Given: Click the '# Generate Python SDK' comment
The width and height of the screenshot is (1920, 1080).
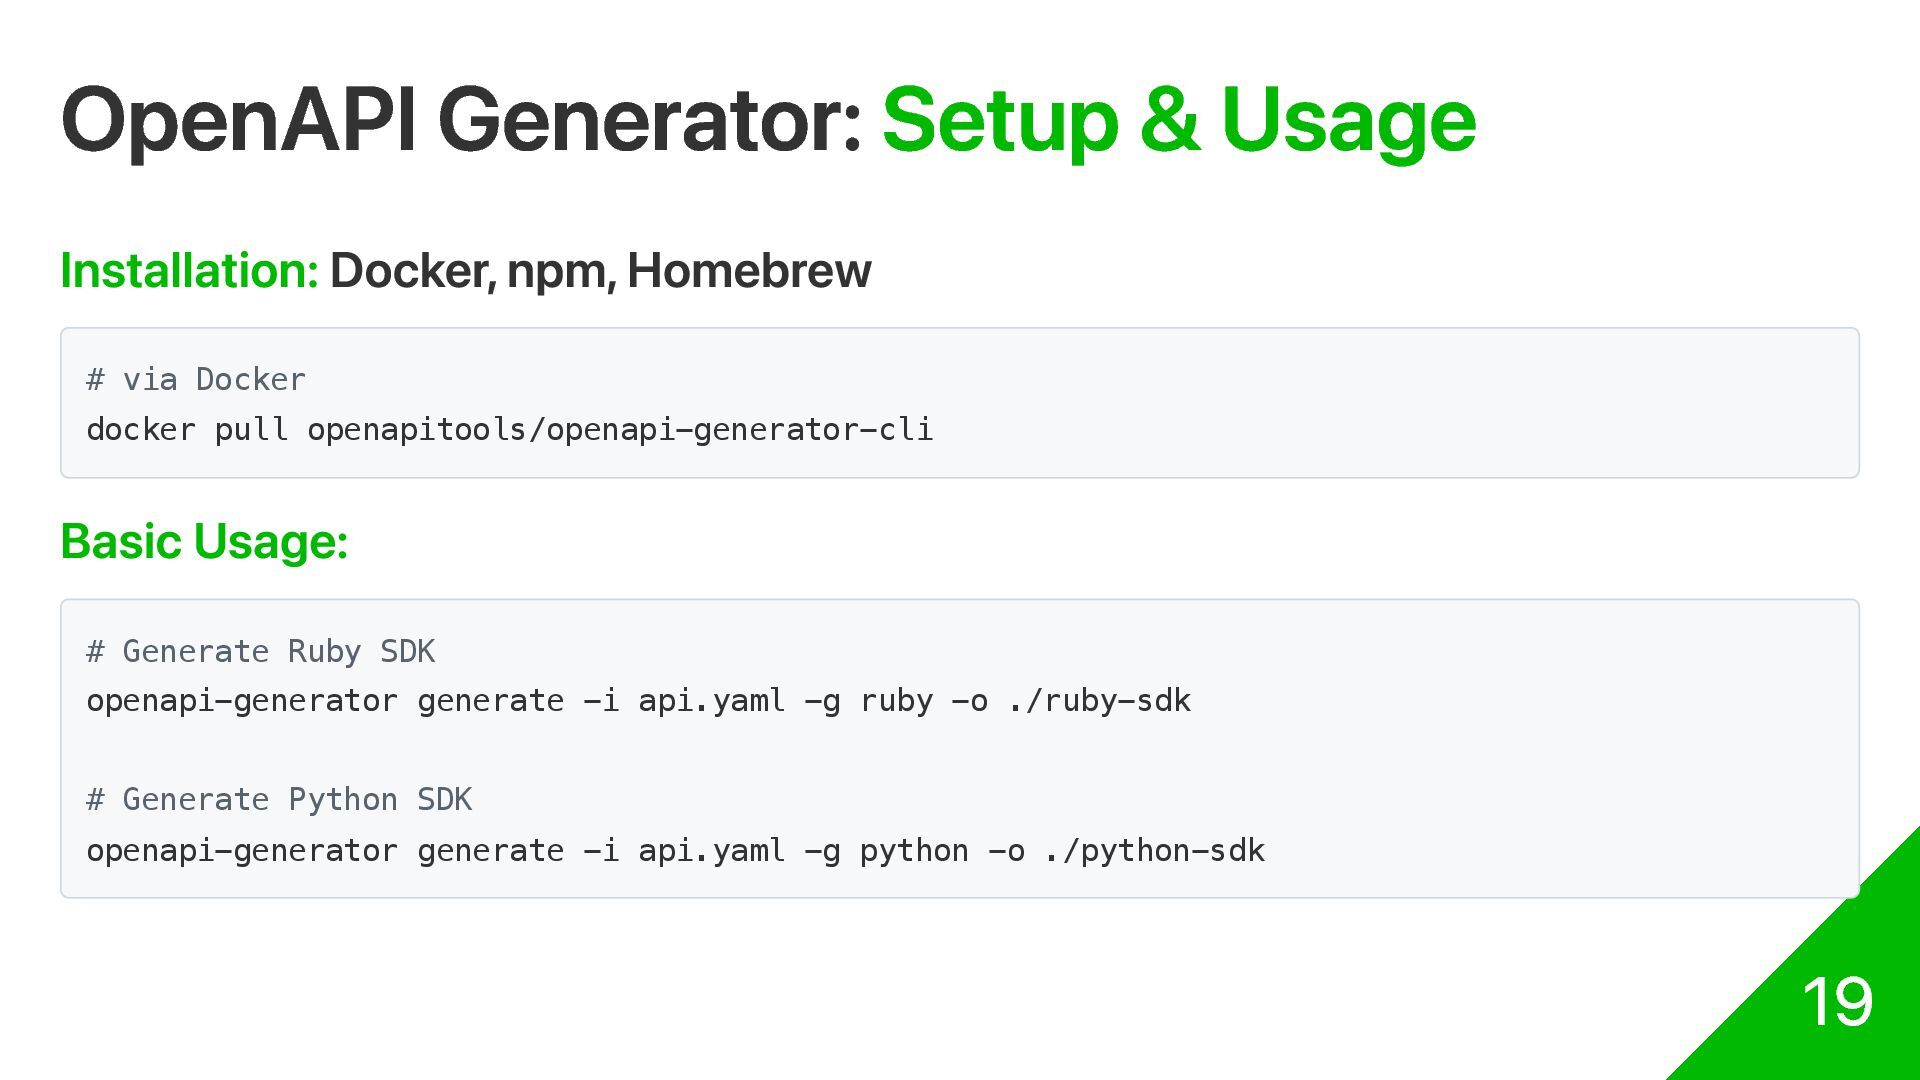Looking at the screenshot, I should [x=279, y=800].
